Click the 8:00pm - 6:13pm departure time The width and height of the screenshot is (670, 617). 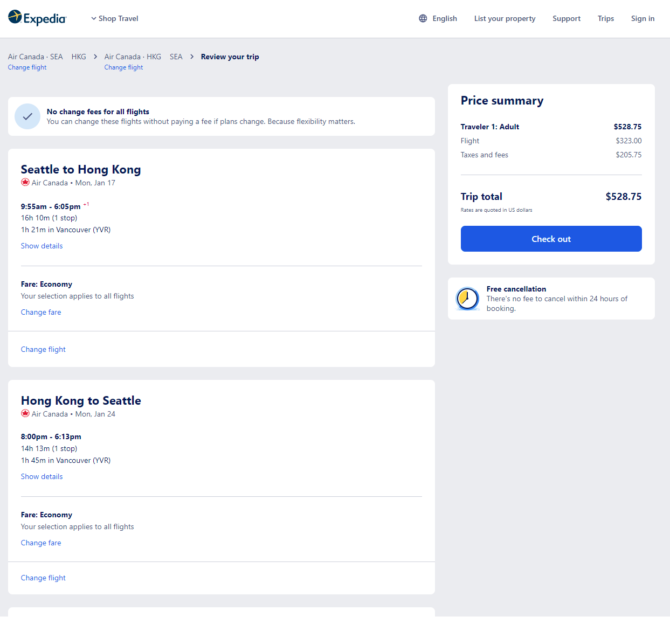coord(51,437)
